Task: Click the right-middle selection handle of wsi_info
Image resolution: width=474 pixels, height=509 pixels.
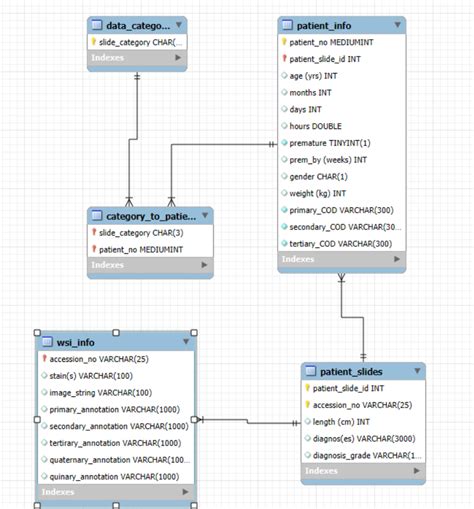Action: (194, 419)
